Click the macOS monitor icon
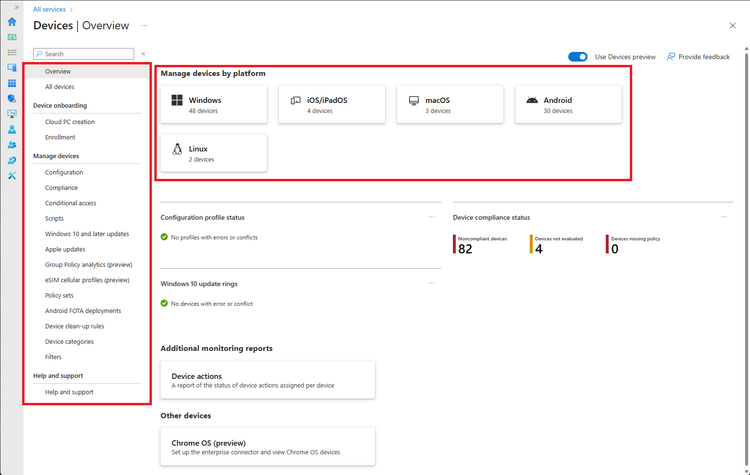Image resolution: width=750 pixels, height=475 pixels. (414, 100)
